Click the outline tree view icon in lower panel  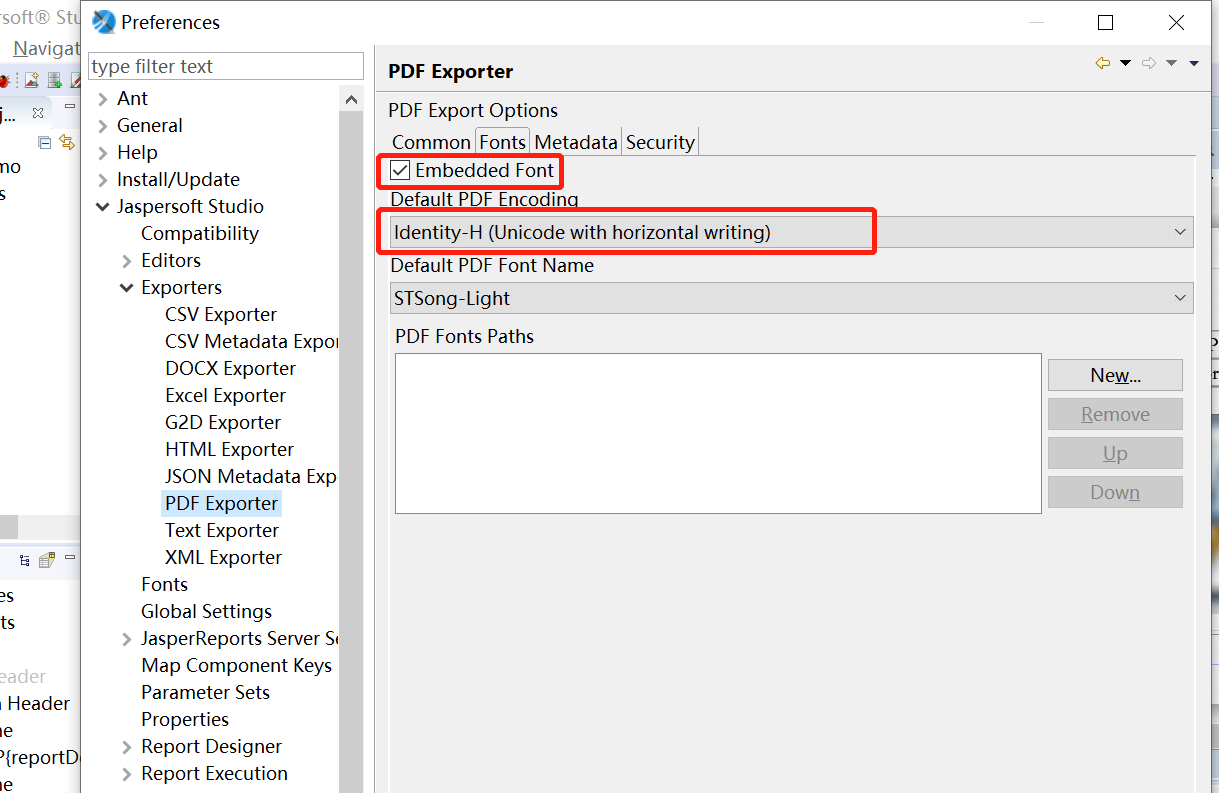[25, 560]
